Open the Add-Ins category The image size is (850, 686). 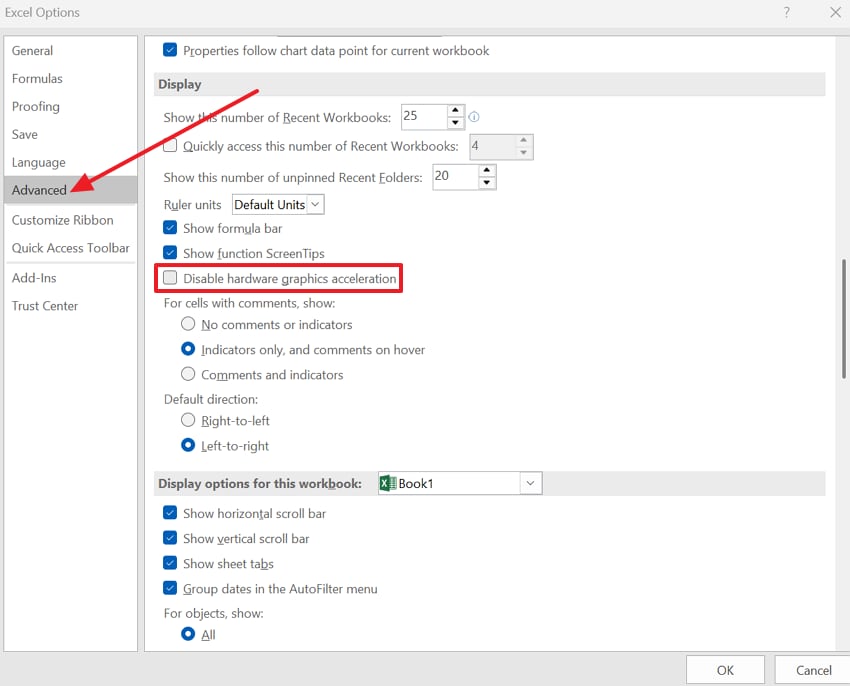70,278
